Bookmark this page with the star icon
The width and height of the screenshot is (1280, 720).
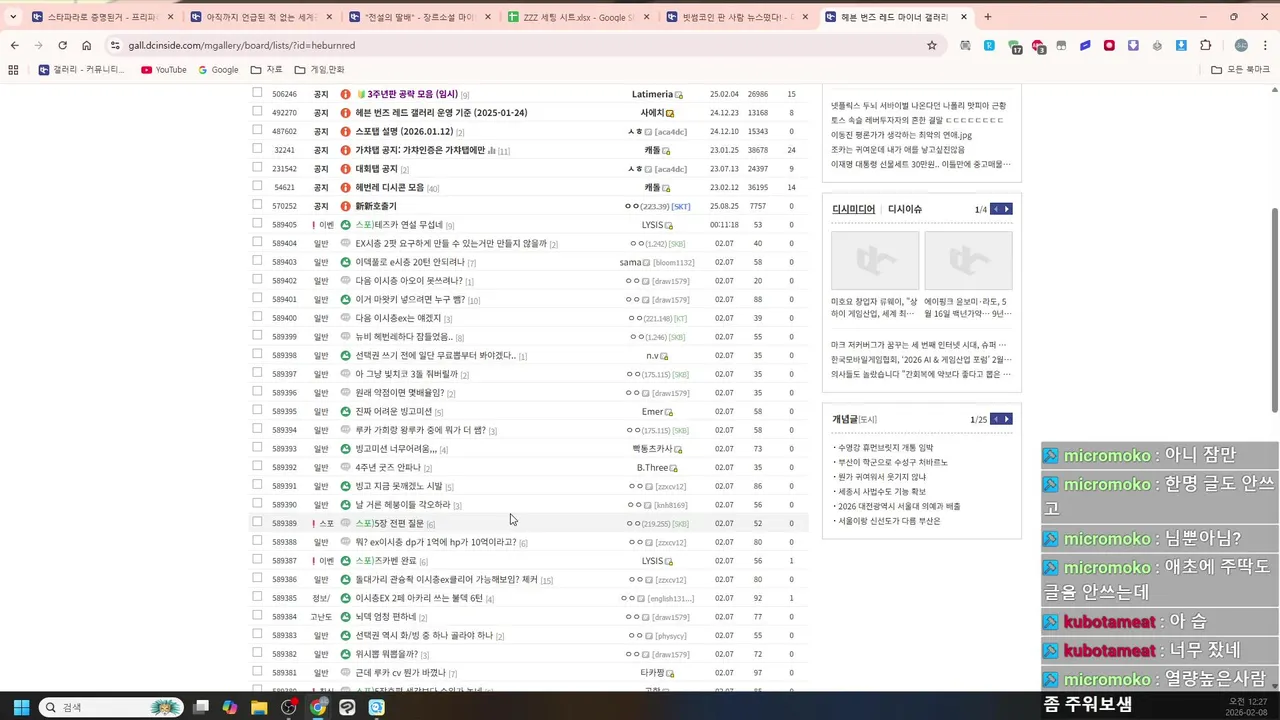932,45
